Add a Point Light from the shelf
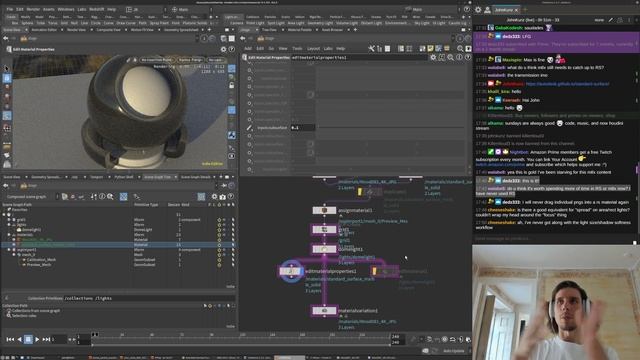This screenshot has width=640, height=360. click(x=256, y=23)
